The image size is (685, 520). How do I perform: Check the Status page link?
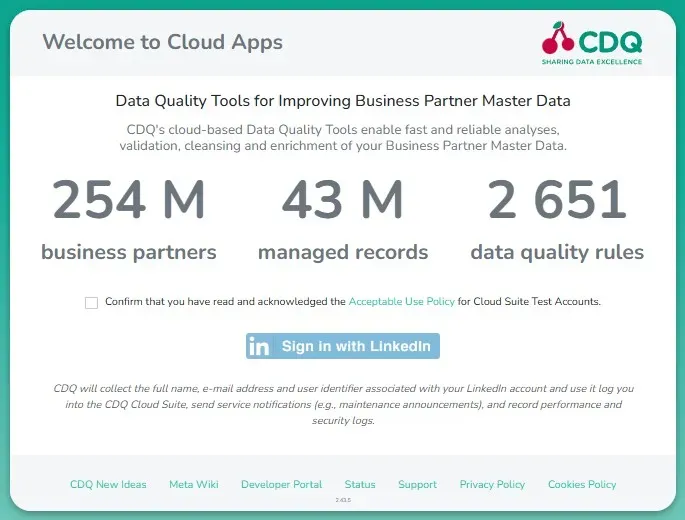(360, 484)
